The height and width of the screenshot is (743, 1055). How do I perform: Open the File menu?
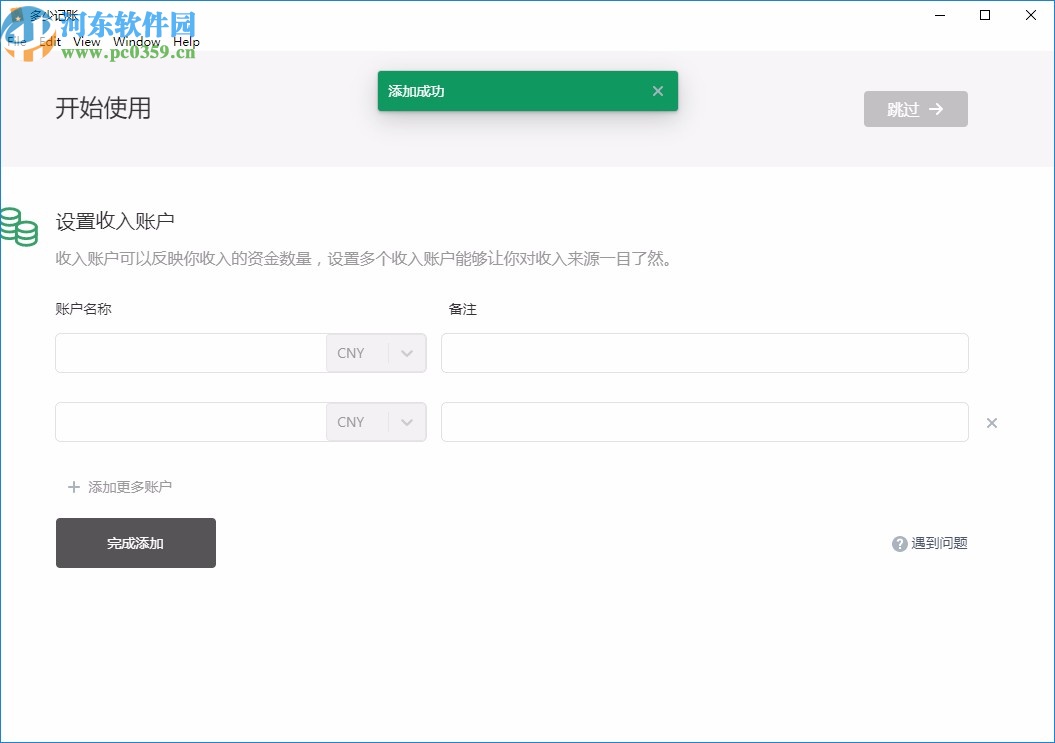click(x=17, y=42)
